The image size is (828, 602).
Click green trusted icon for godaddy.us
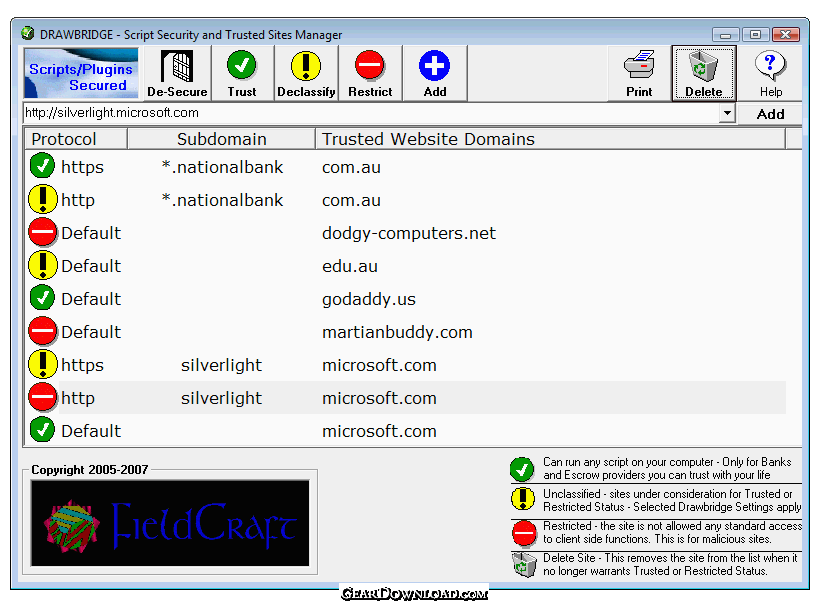click(42, 298)
